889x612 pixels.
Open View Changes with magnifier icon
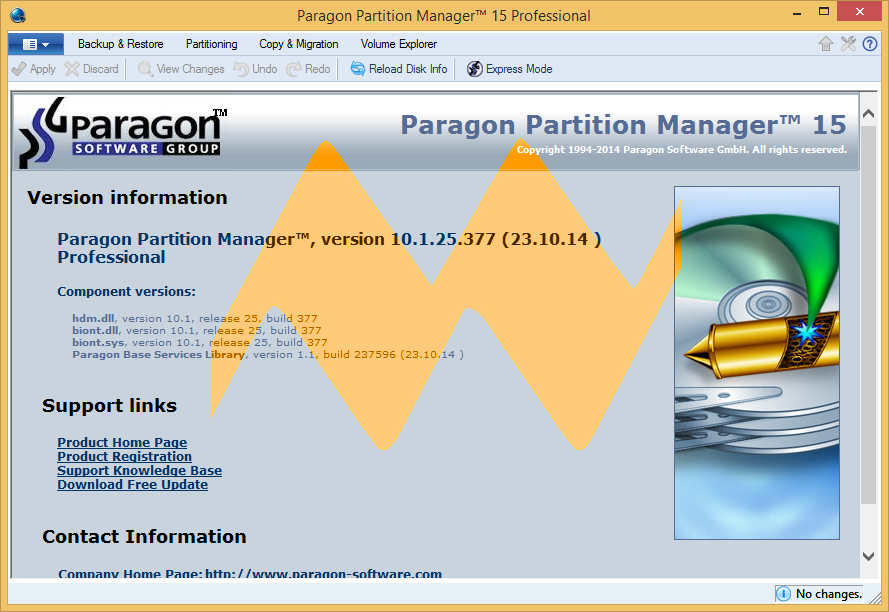coord(181,69)
